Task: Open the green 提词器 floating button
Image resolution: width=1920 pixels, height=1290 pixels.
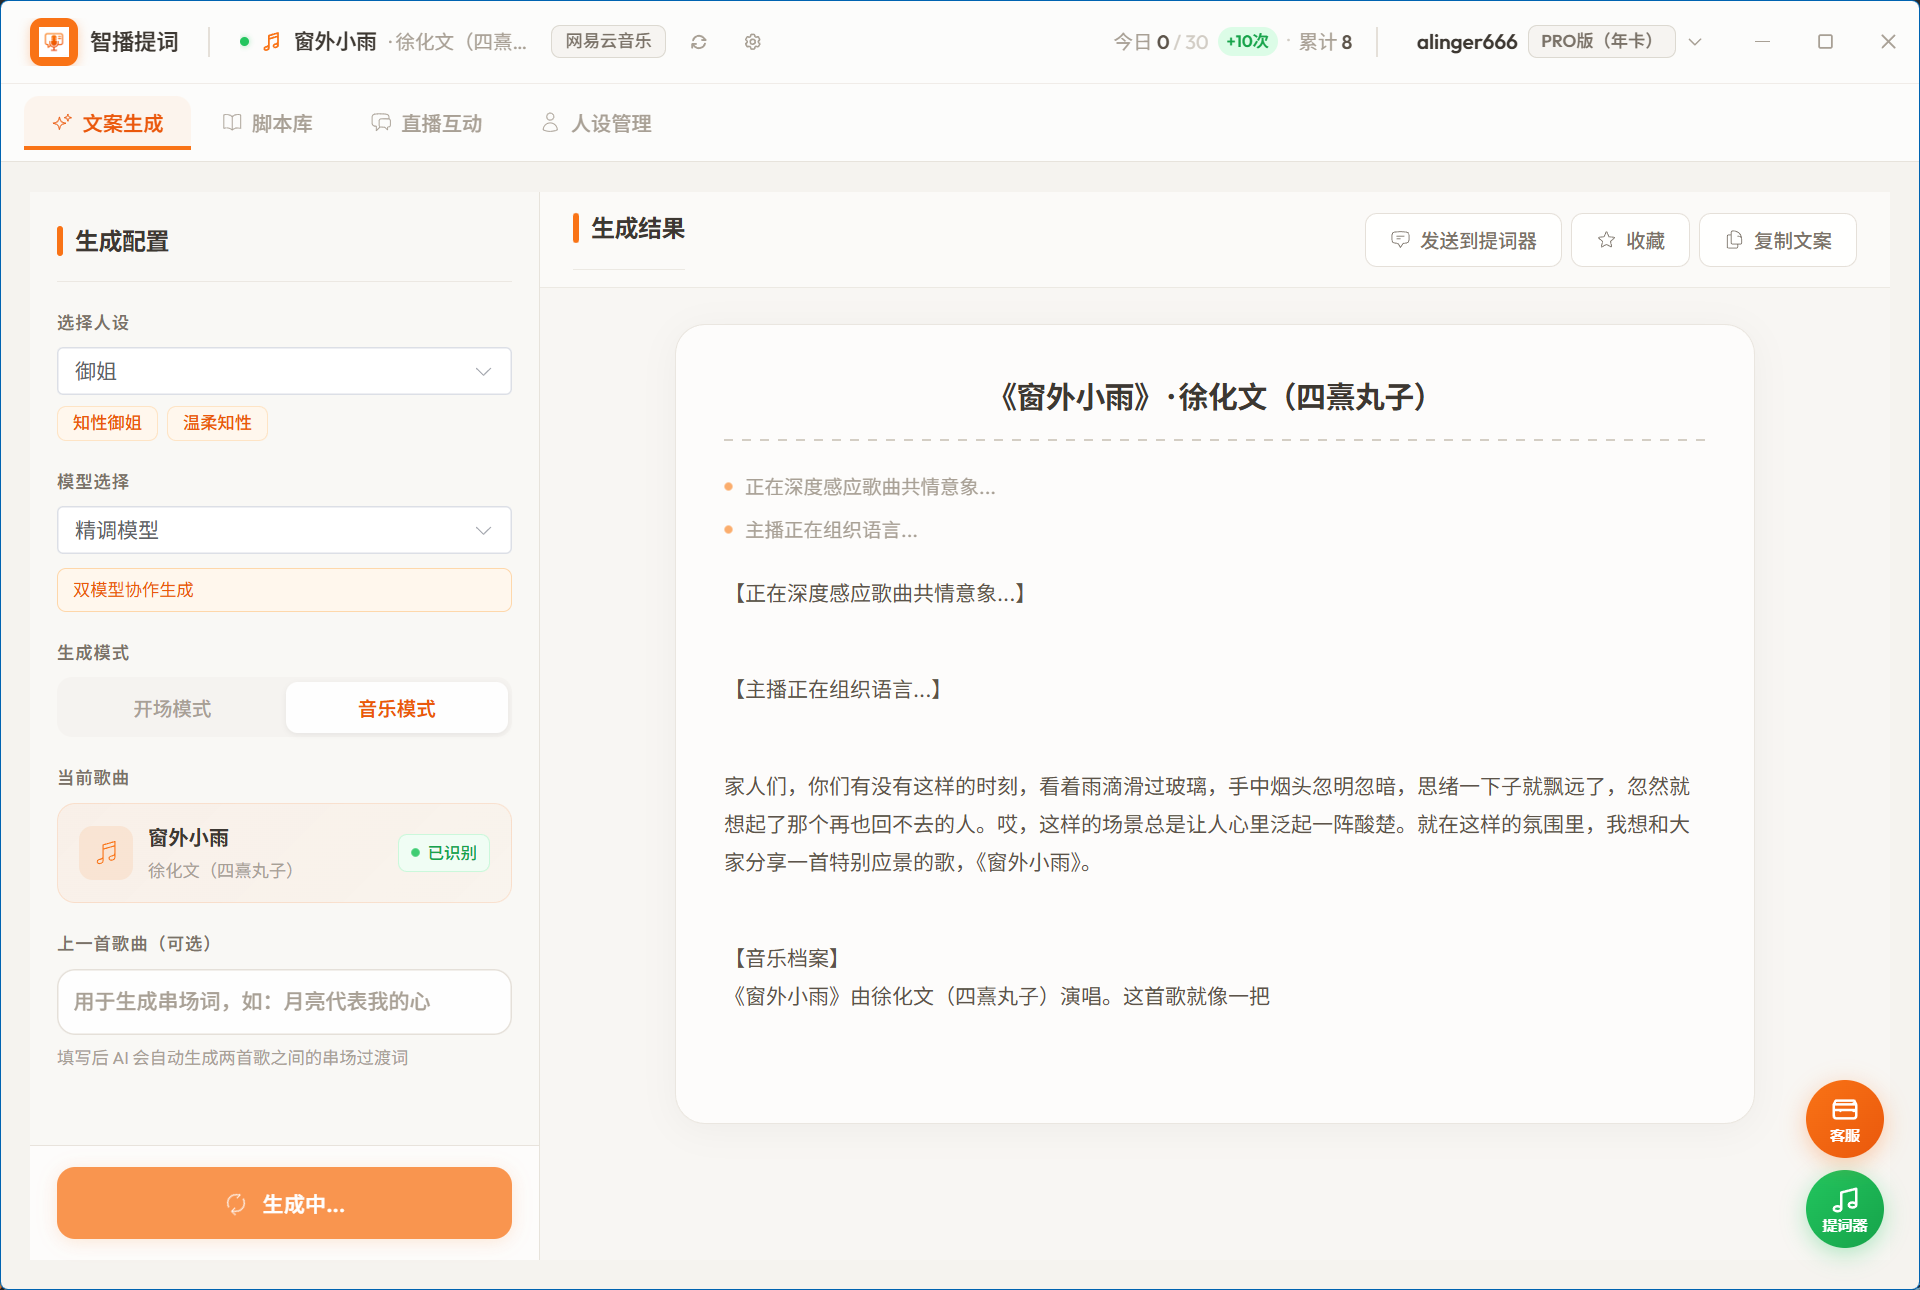Action: [x=1844, y=1209]
